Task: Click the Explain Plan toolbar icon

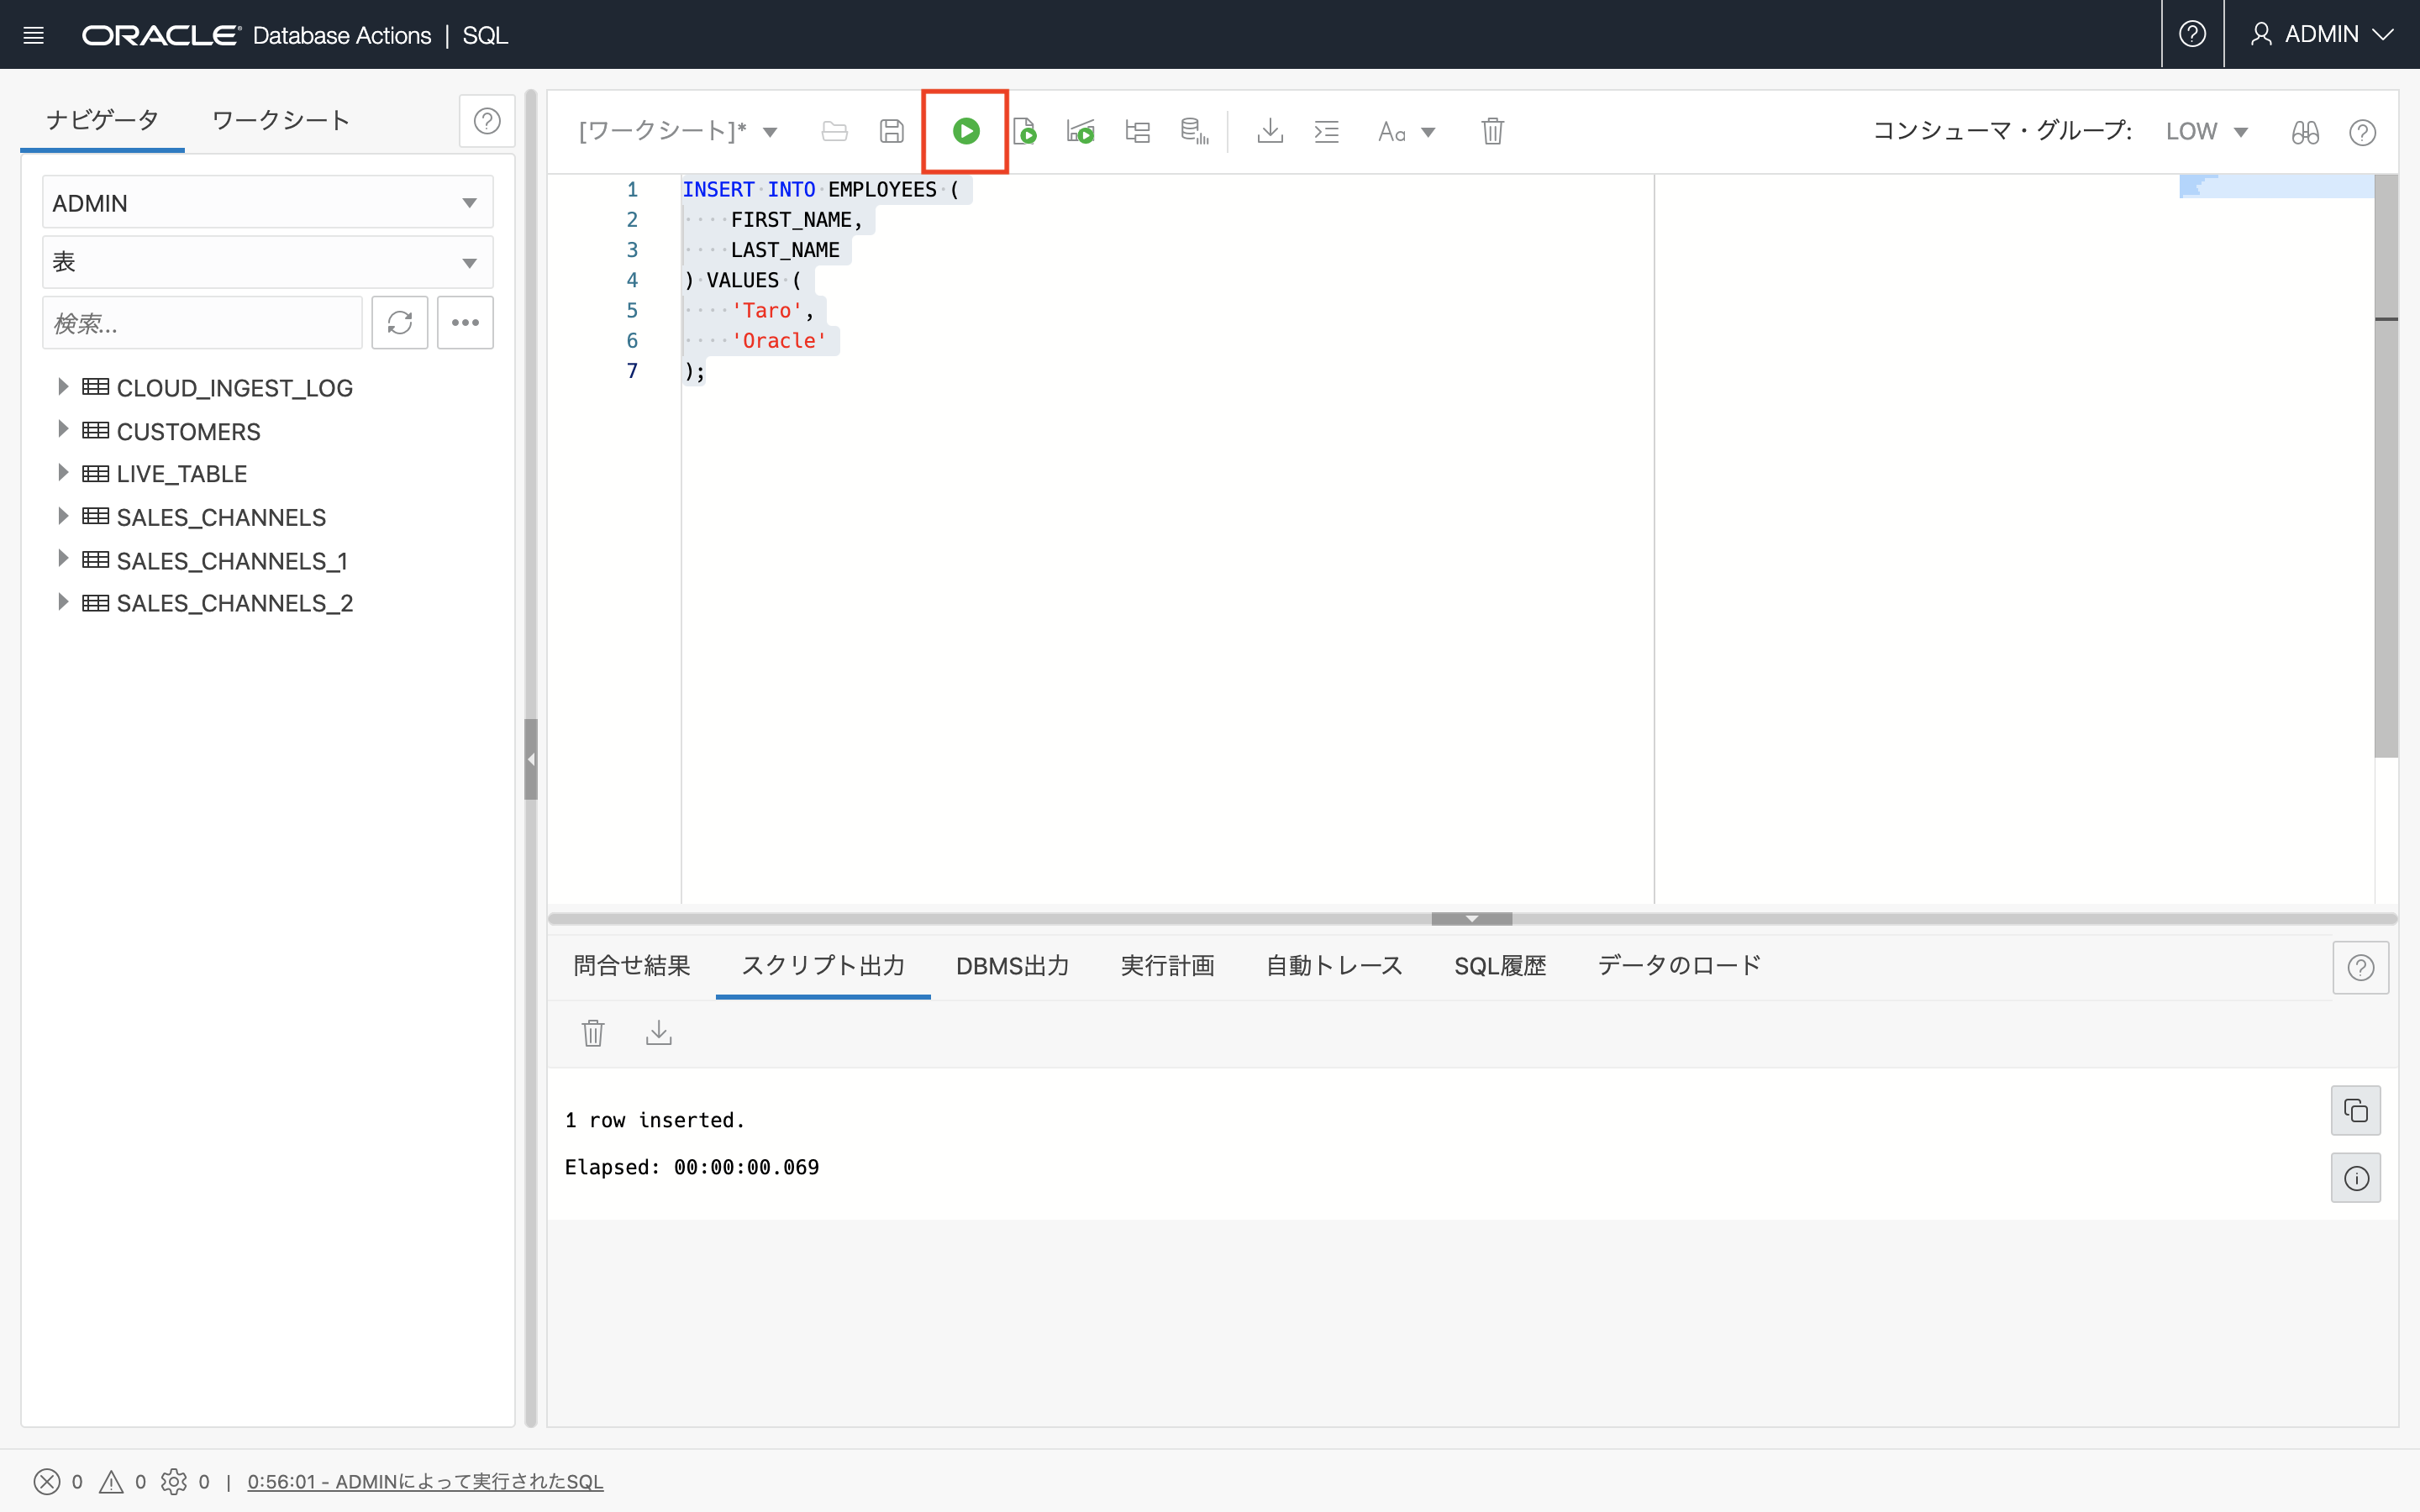Action: click(1137, 131)
